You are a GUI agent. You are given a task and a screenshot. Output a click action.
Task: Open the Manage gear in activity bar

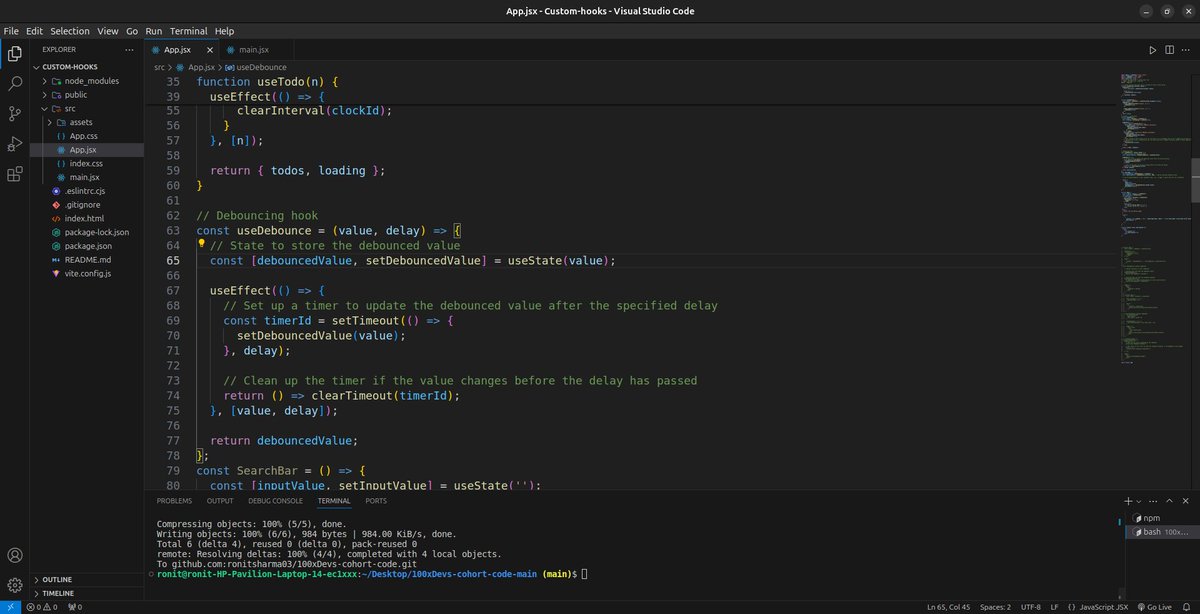point(15,585)
